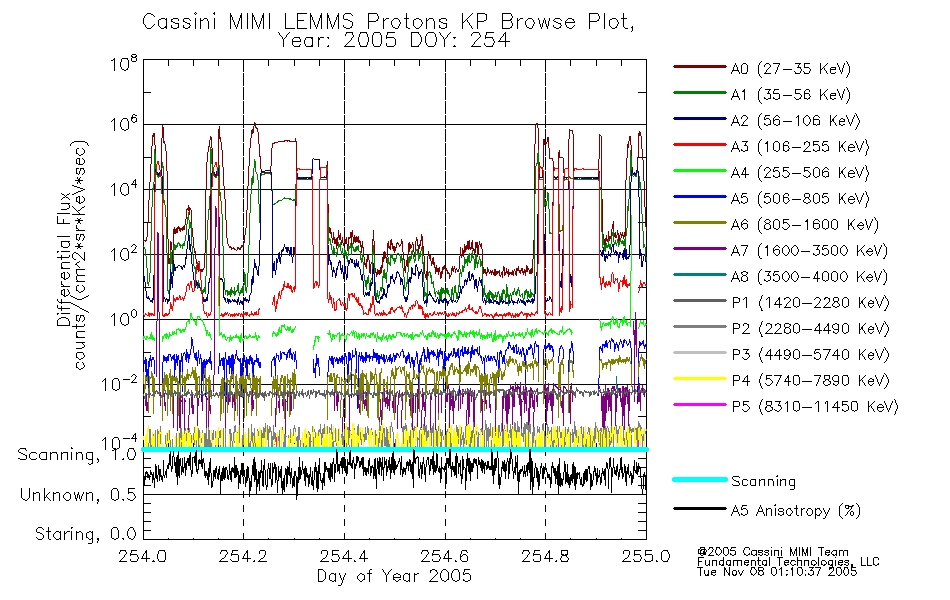Click the A1 (35-56 KeV) green legend swatch
This screenshot has width=950, height=600.
tap(700, 93)
